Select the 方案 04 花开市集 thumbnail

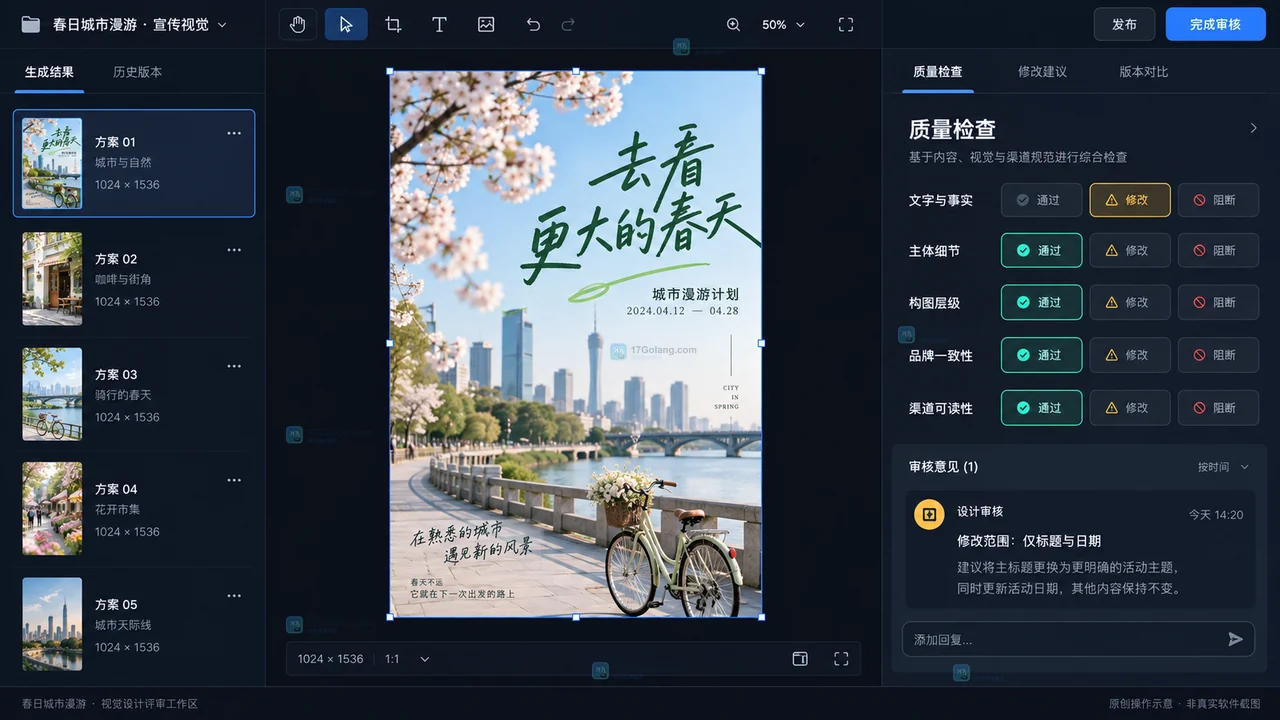point(52,509)
